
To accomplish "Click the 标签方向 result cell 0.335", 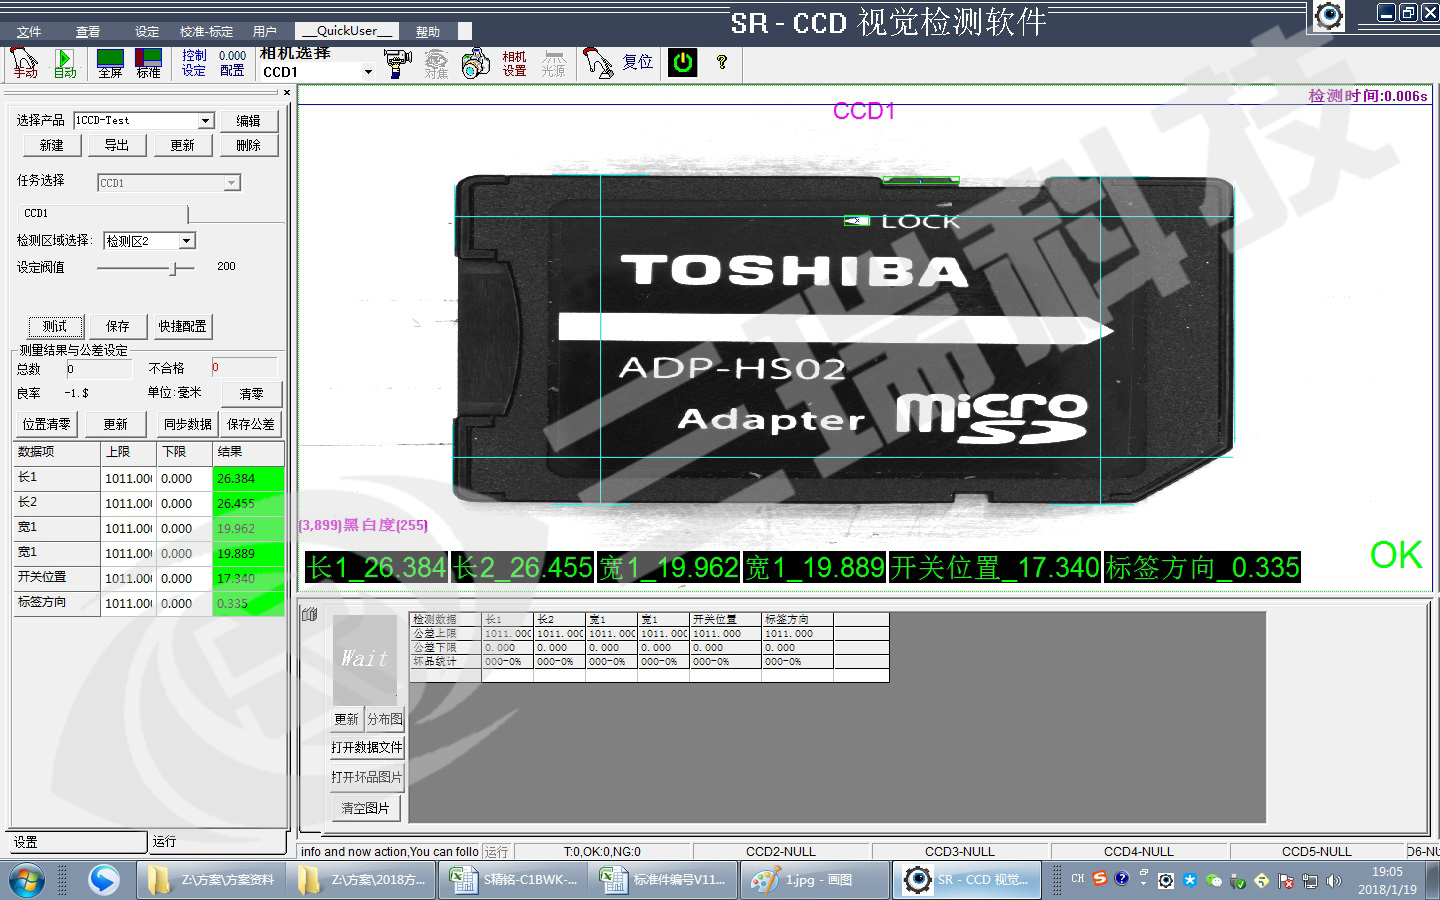I will tap(248, 603).
